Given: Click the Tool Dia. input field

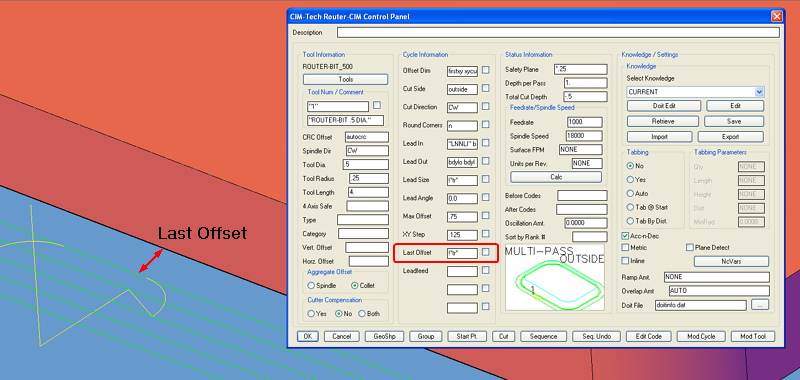Looking at the screenshot, I should [x=366, y=165].
